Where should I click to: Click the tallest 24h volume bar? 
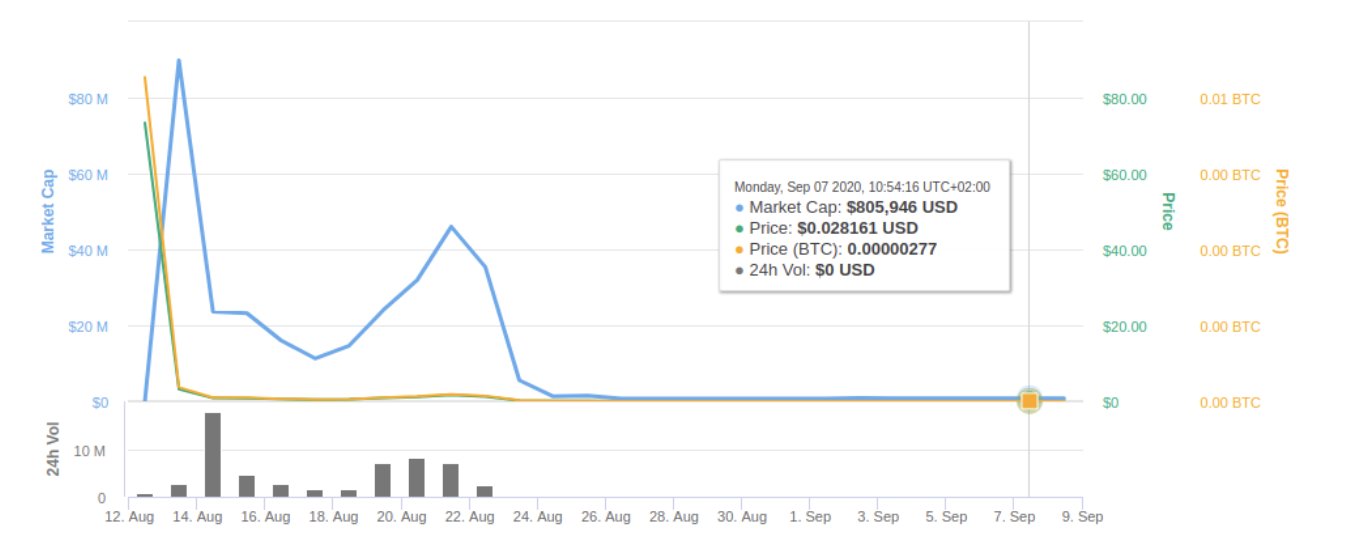pyautogui.click(x=212, y=455)
